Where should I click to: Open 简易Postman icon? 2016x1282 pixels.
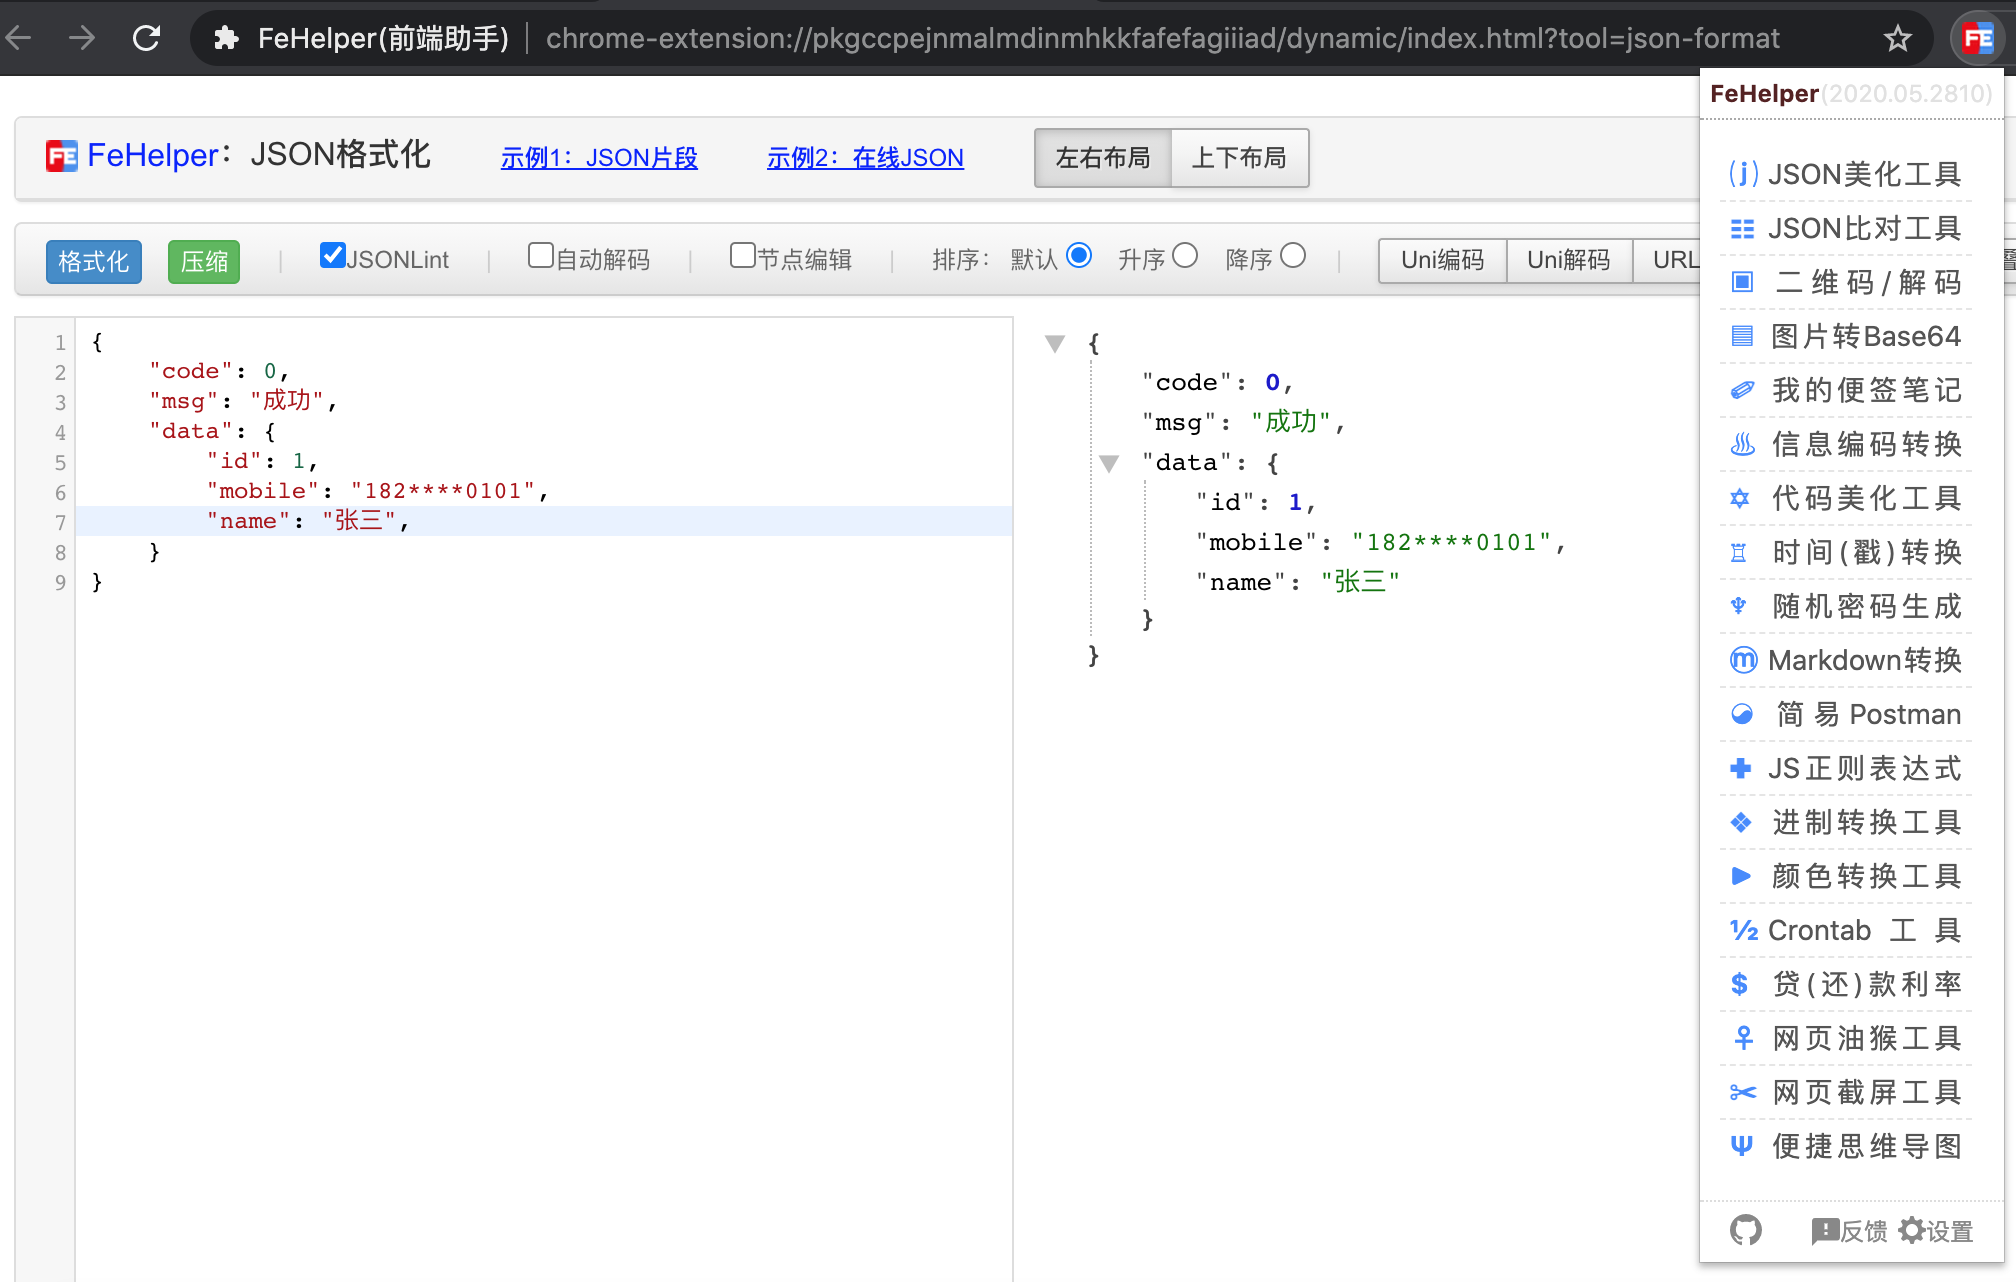pyautogui.click(x=1742, y=714)
